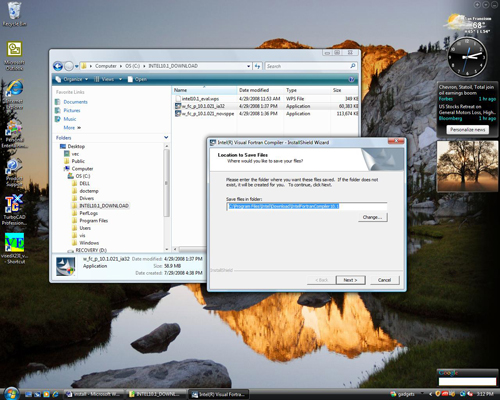Open the Recycle Bin desktop icon
The height and width of the screenshot is (400, 500).
[14, 14]
